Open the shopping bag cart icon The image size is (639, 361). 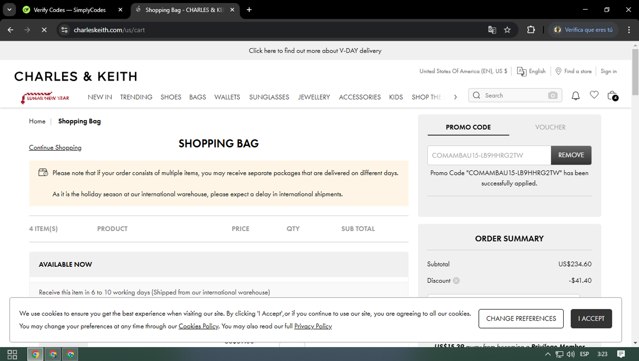[613, 96]
